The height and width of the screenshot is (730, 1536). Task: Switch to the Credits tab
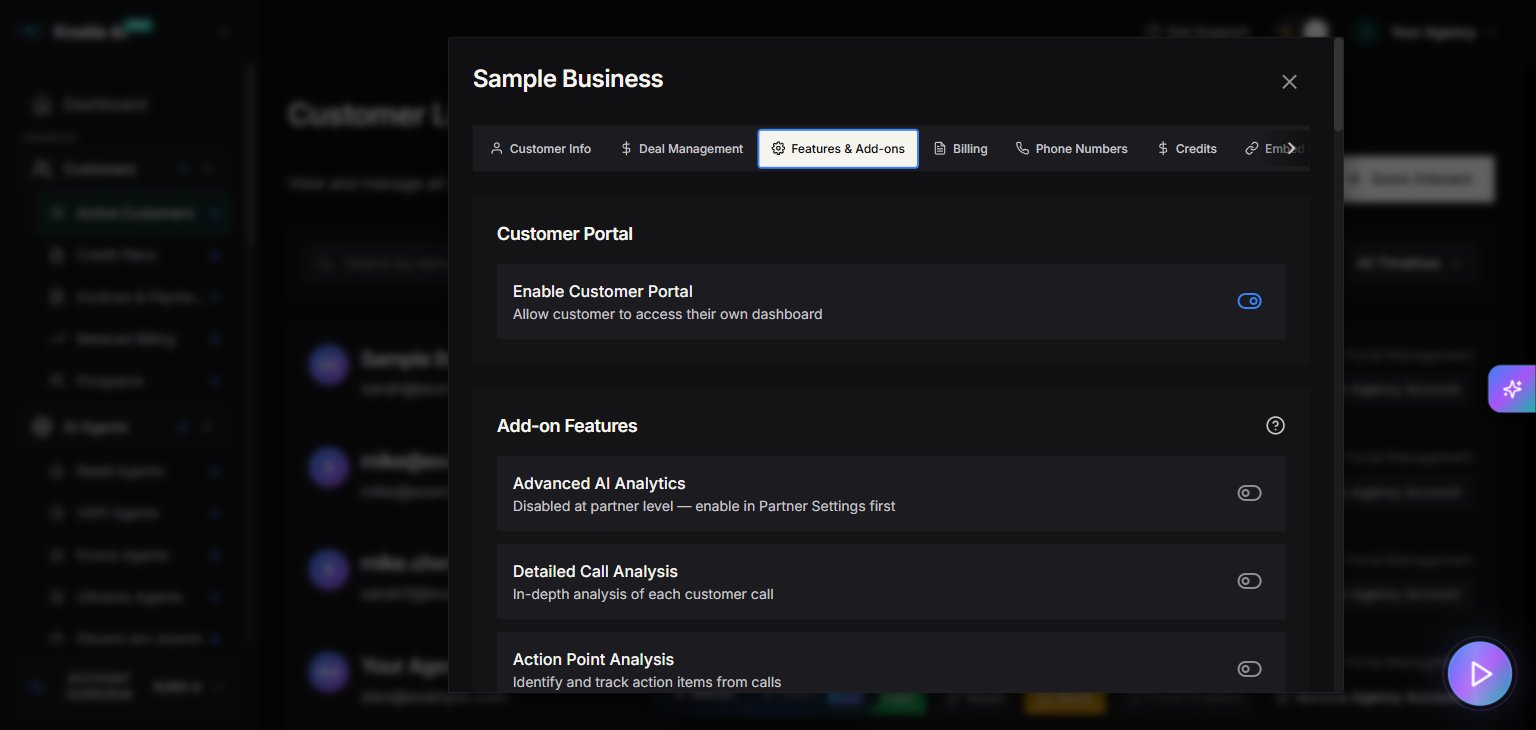click(1187, 149)
